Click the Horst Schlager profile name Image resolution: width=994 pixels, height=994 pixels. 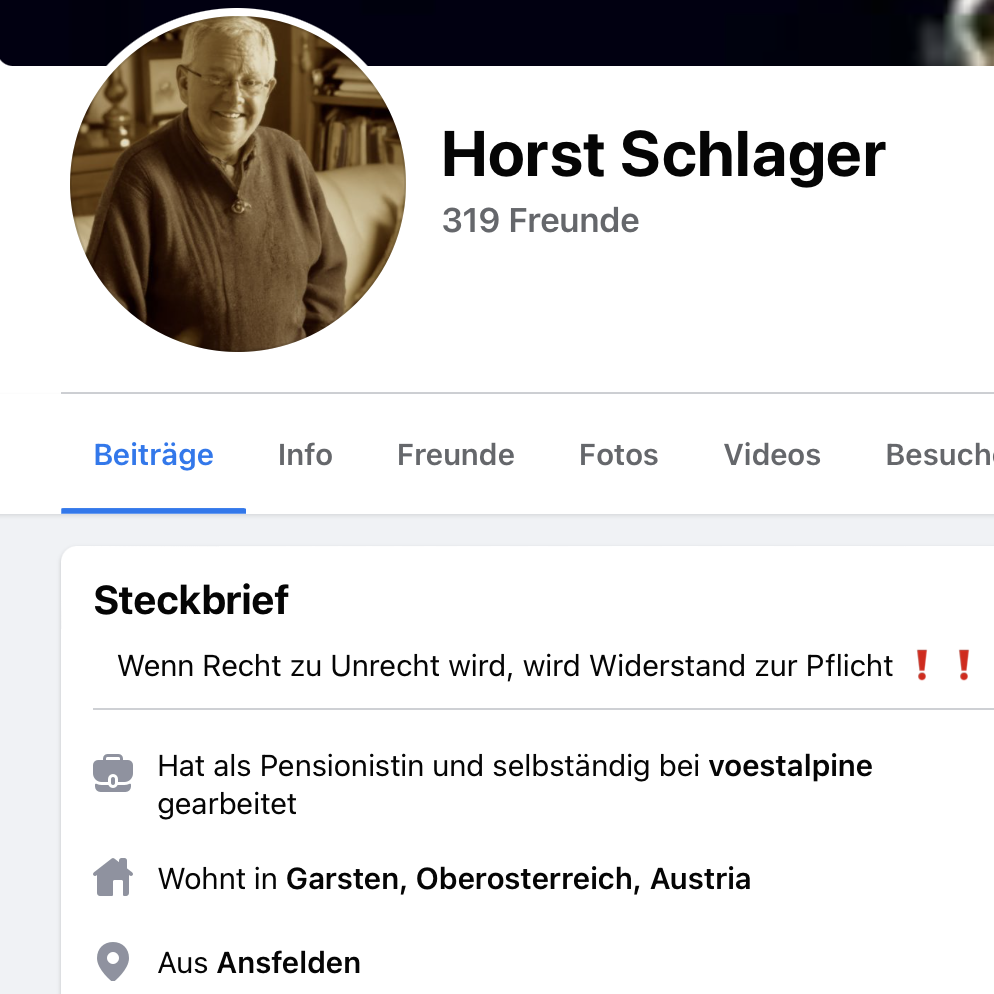click(x=664, y=154)
